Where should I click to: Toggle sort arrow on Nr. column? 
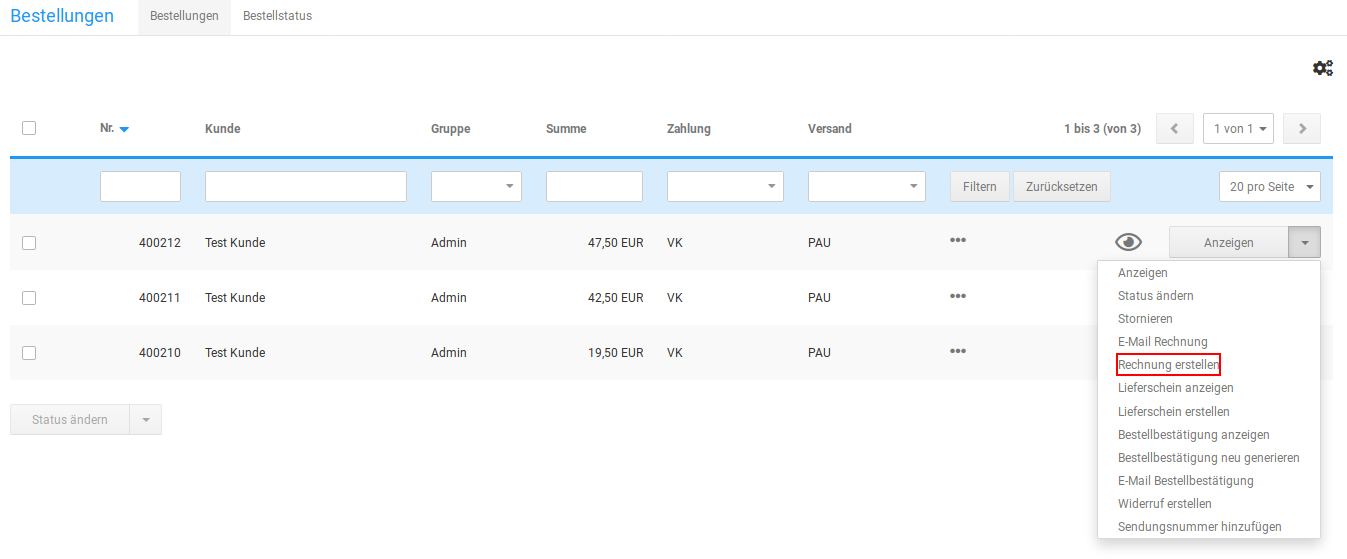click(124, 129)
